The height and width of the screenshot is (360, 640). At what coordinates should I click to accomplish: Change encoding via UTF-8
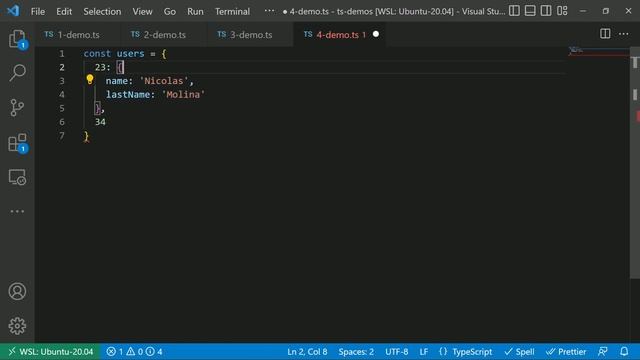click(x=397, y=351)
